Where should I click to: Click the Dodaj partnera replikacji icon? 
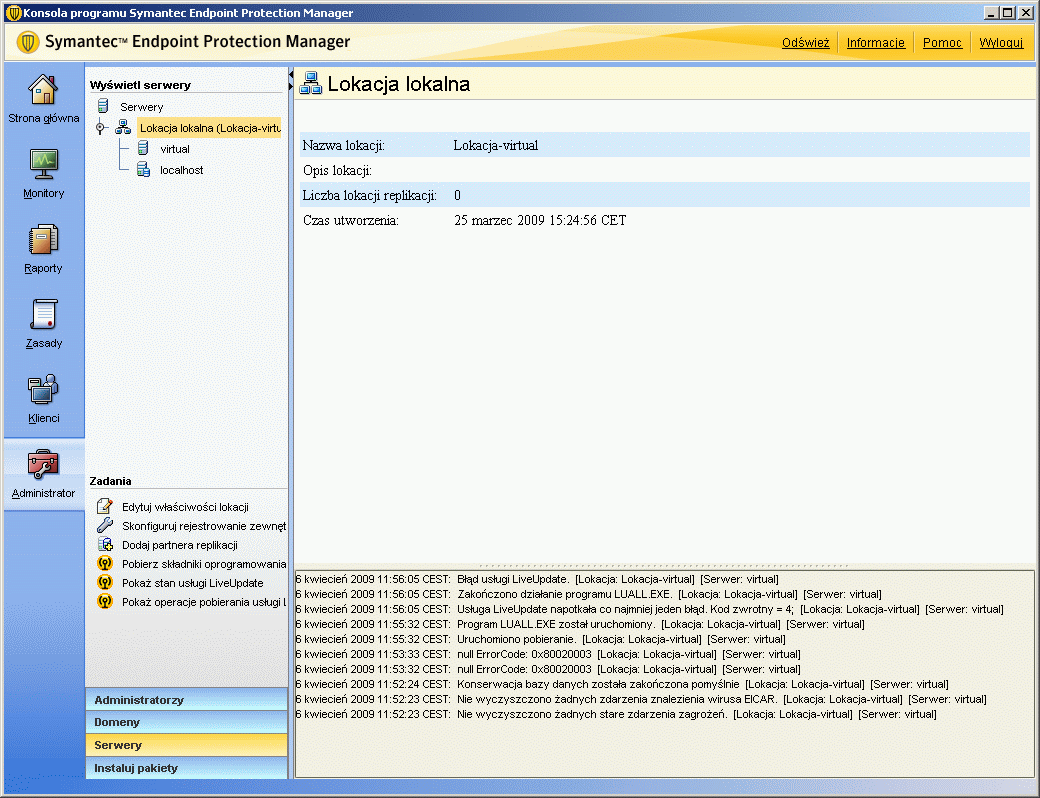point(105,545)
